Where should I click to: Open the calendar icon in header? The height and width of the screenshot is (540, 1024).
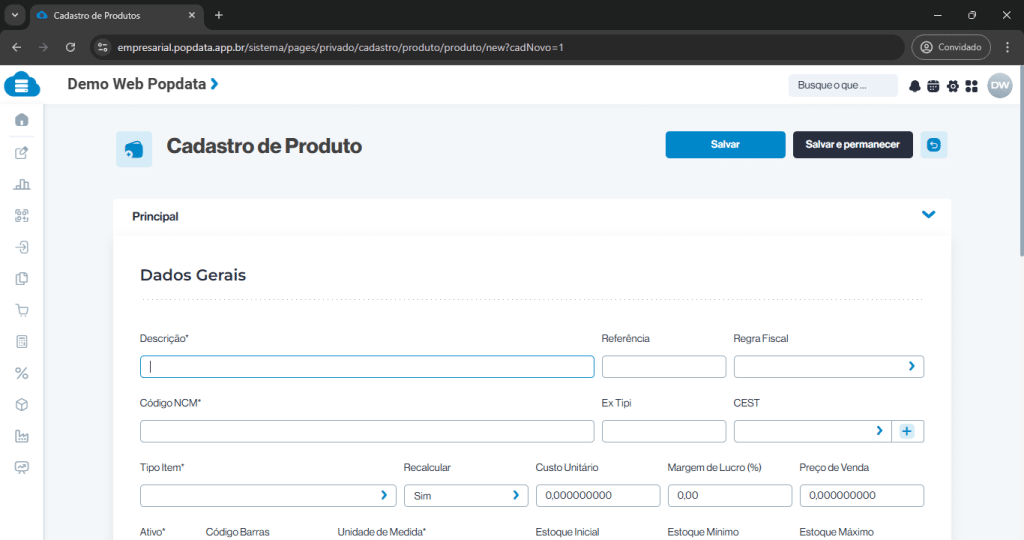[x=933, y=86]
